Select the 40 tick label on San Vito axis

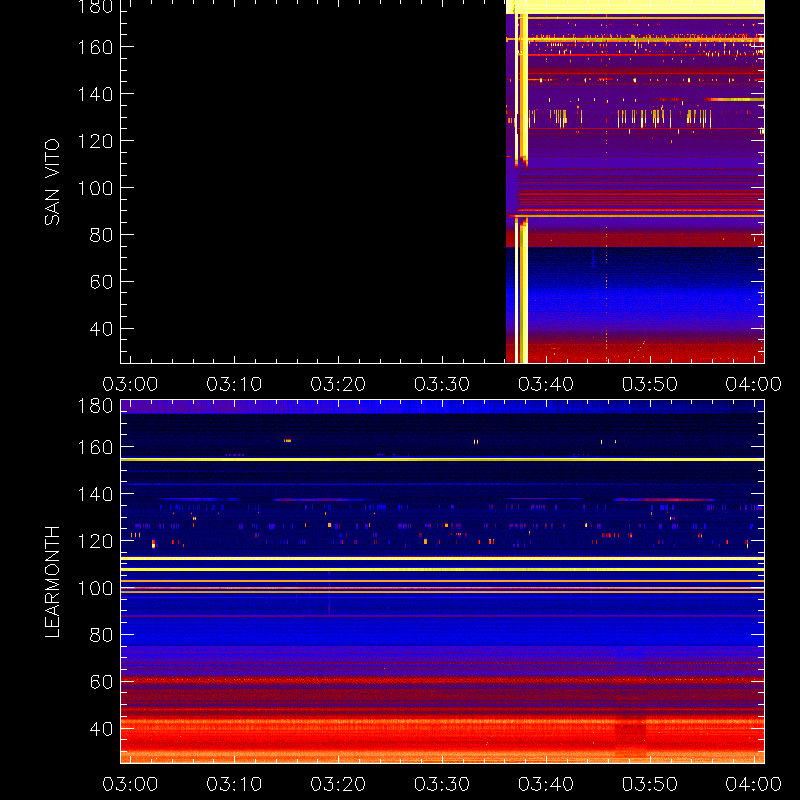pos(101,329)
